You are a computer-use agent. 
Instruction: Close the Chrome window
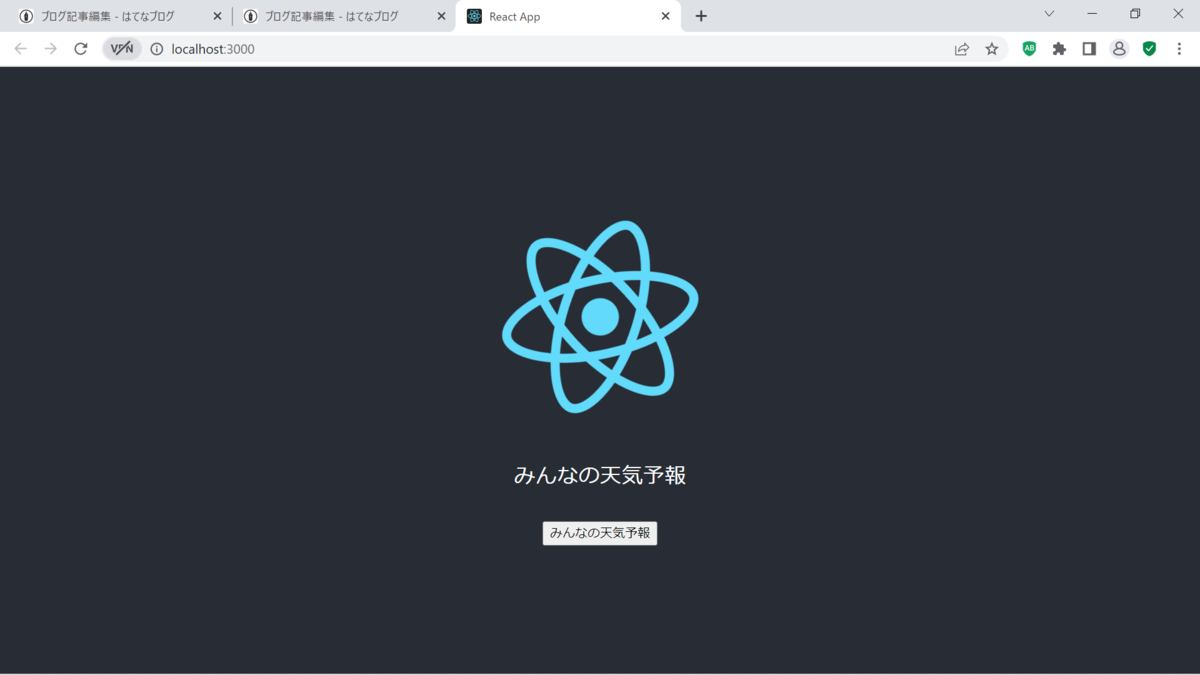[x=1178, y=14]
